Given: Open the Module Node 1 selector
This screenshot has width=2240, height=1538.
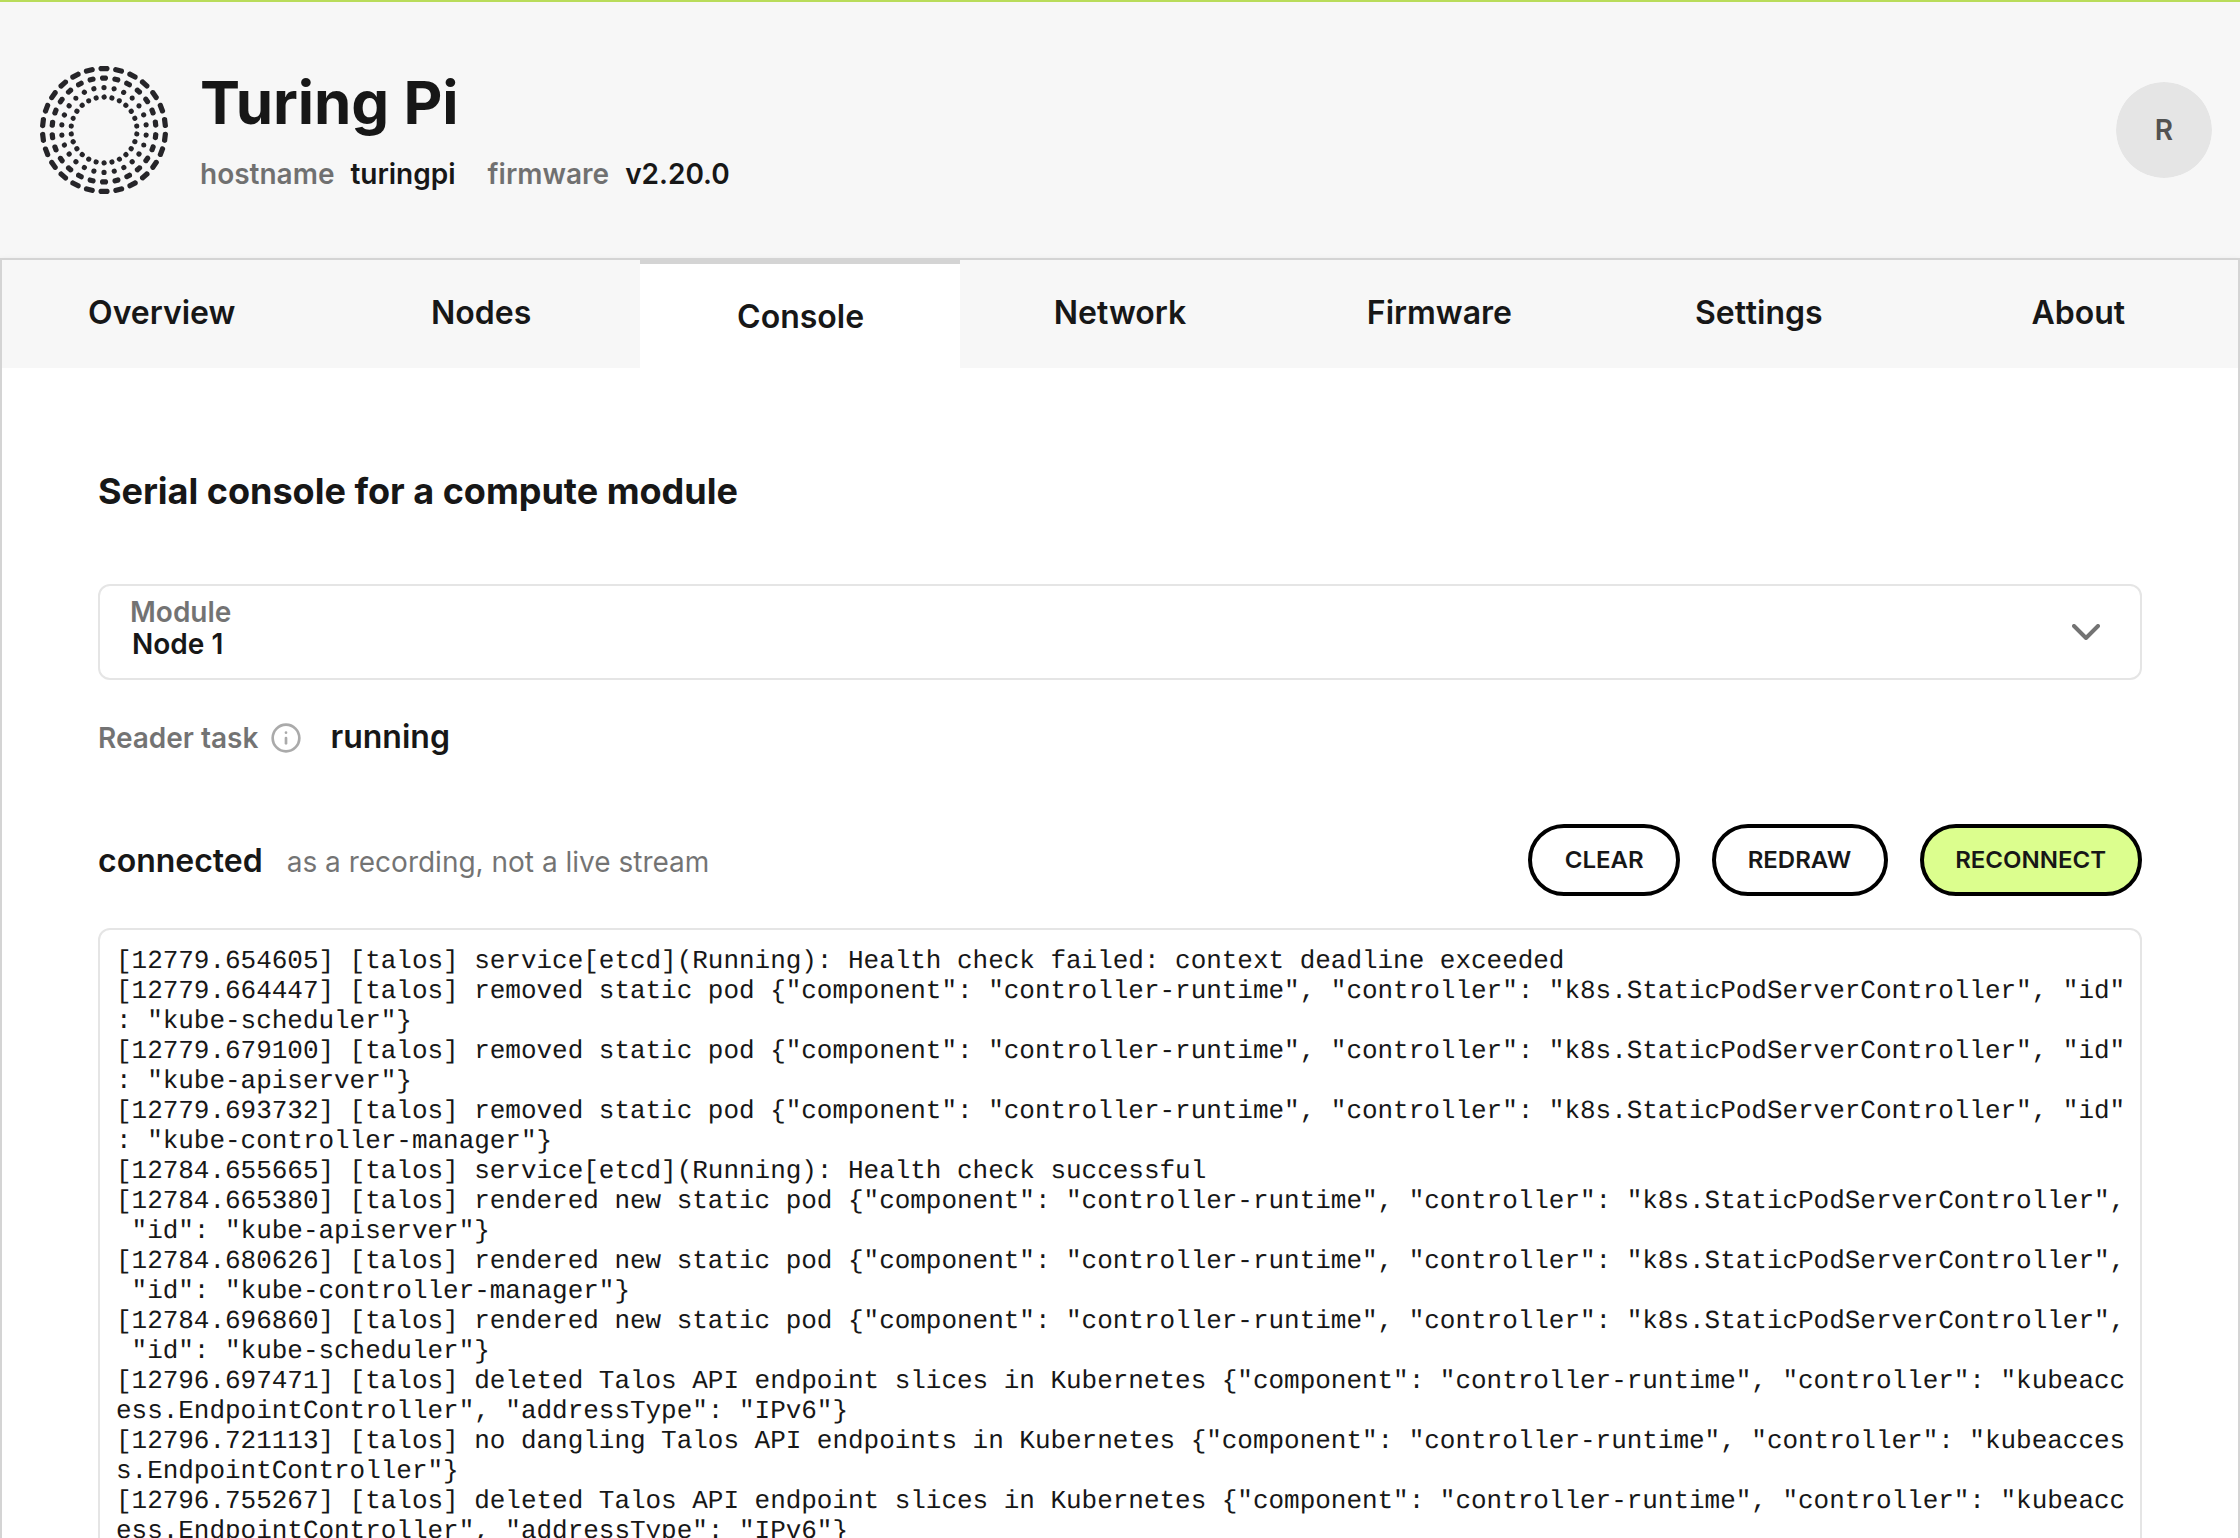Looking at the screenshot, I should (x=1119, y=632).
